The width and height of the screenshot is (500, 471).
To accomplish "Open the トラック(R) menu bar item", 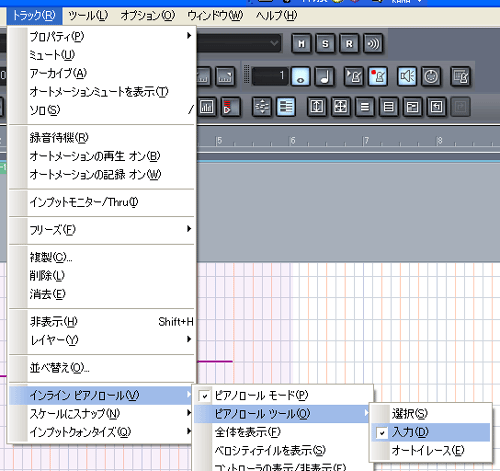I will (34, 15).
